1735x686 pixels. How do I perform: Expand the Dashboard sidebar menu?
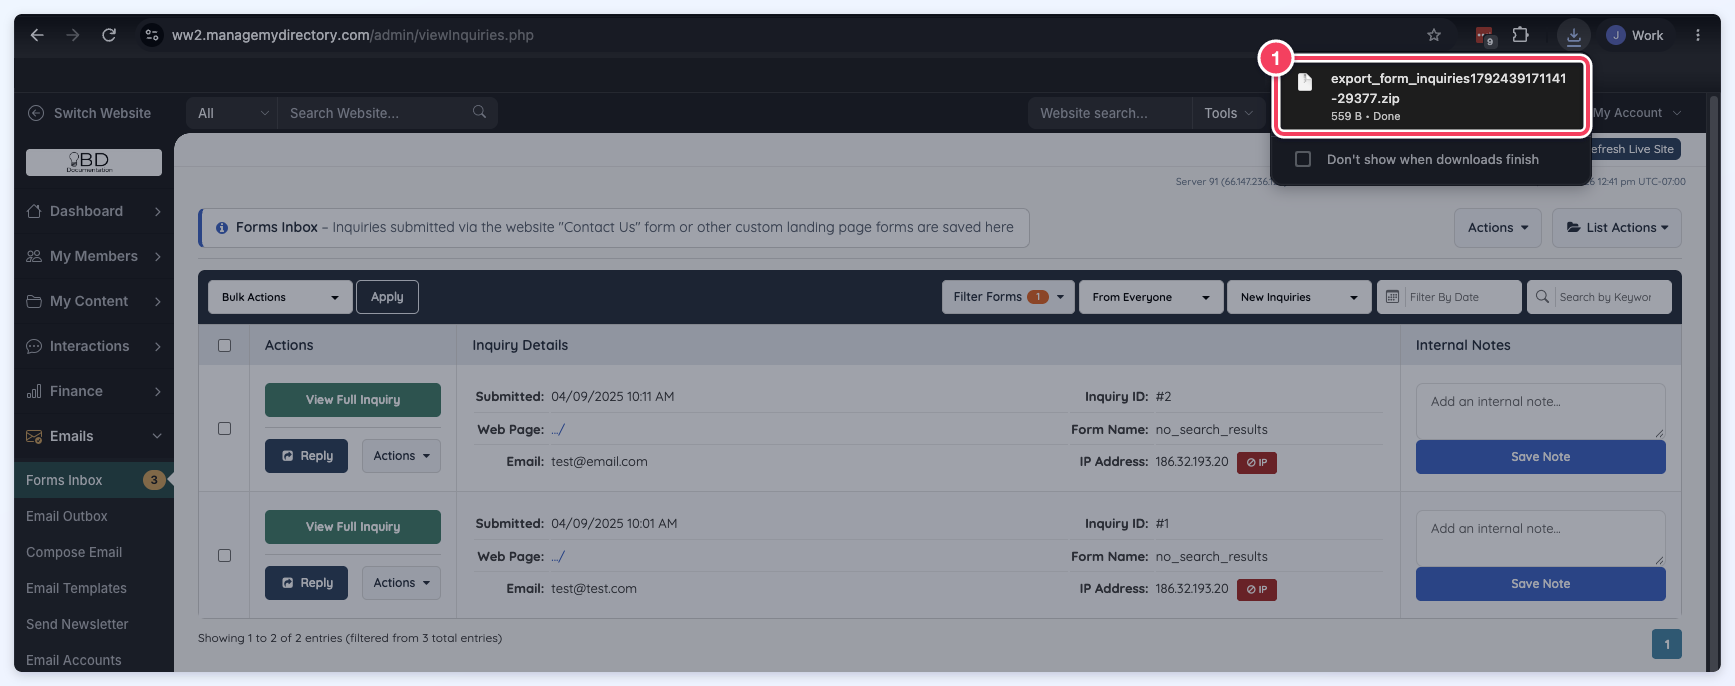(x=94, y=211)
